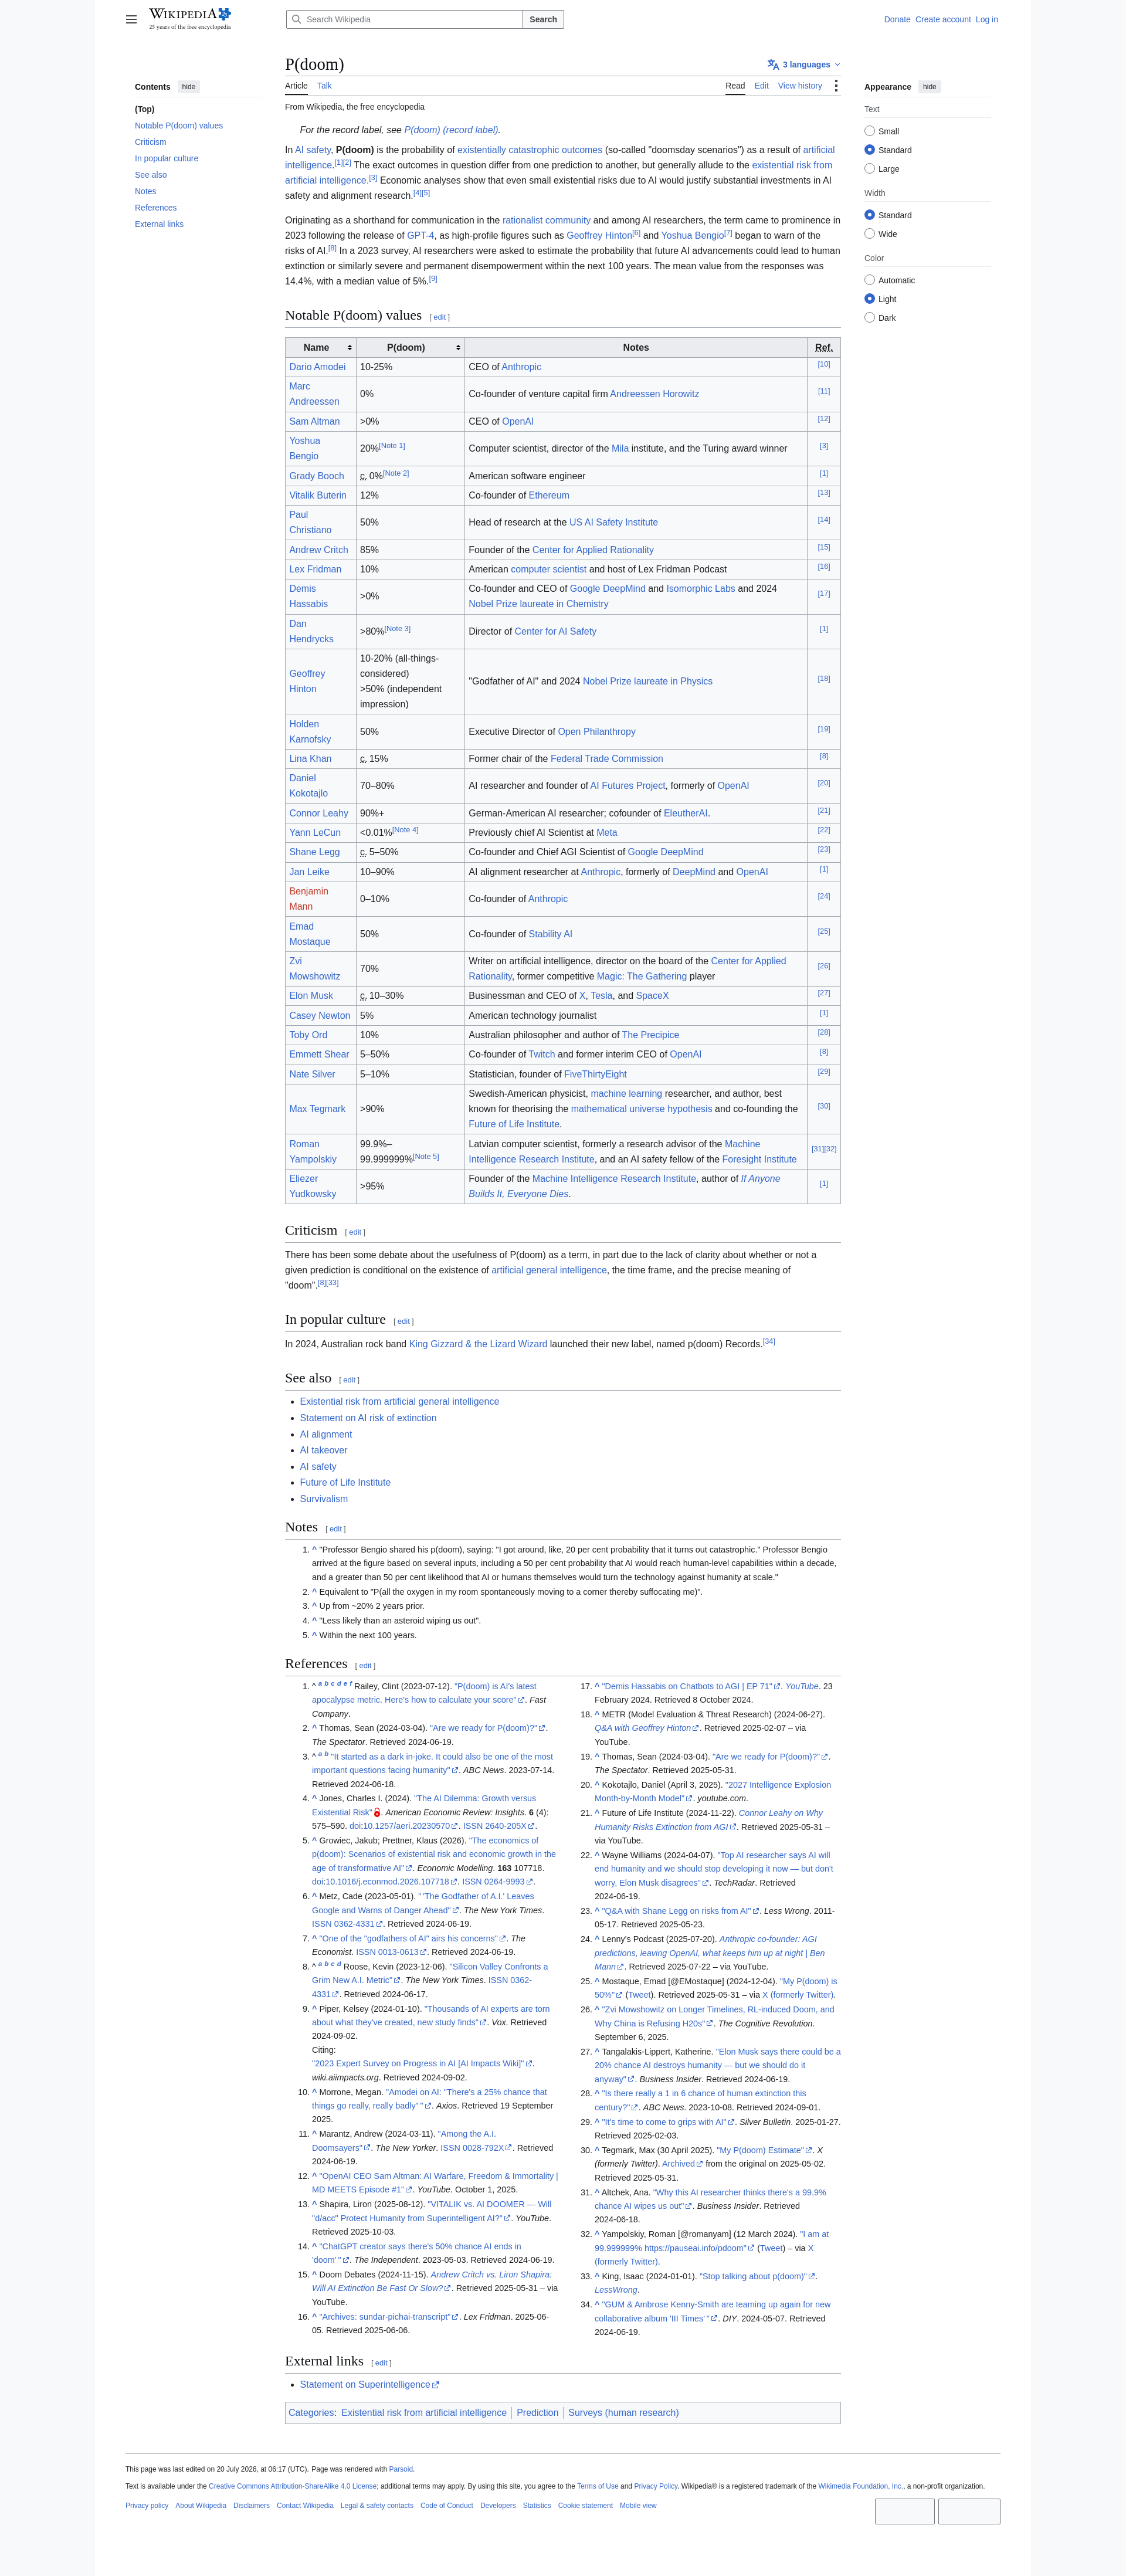Switch to the Article tab
Screen dimensions: 1126x2576
[296, 86]
